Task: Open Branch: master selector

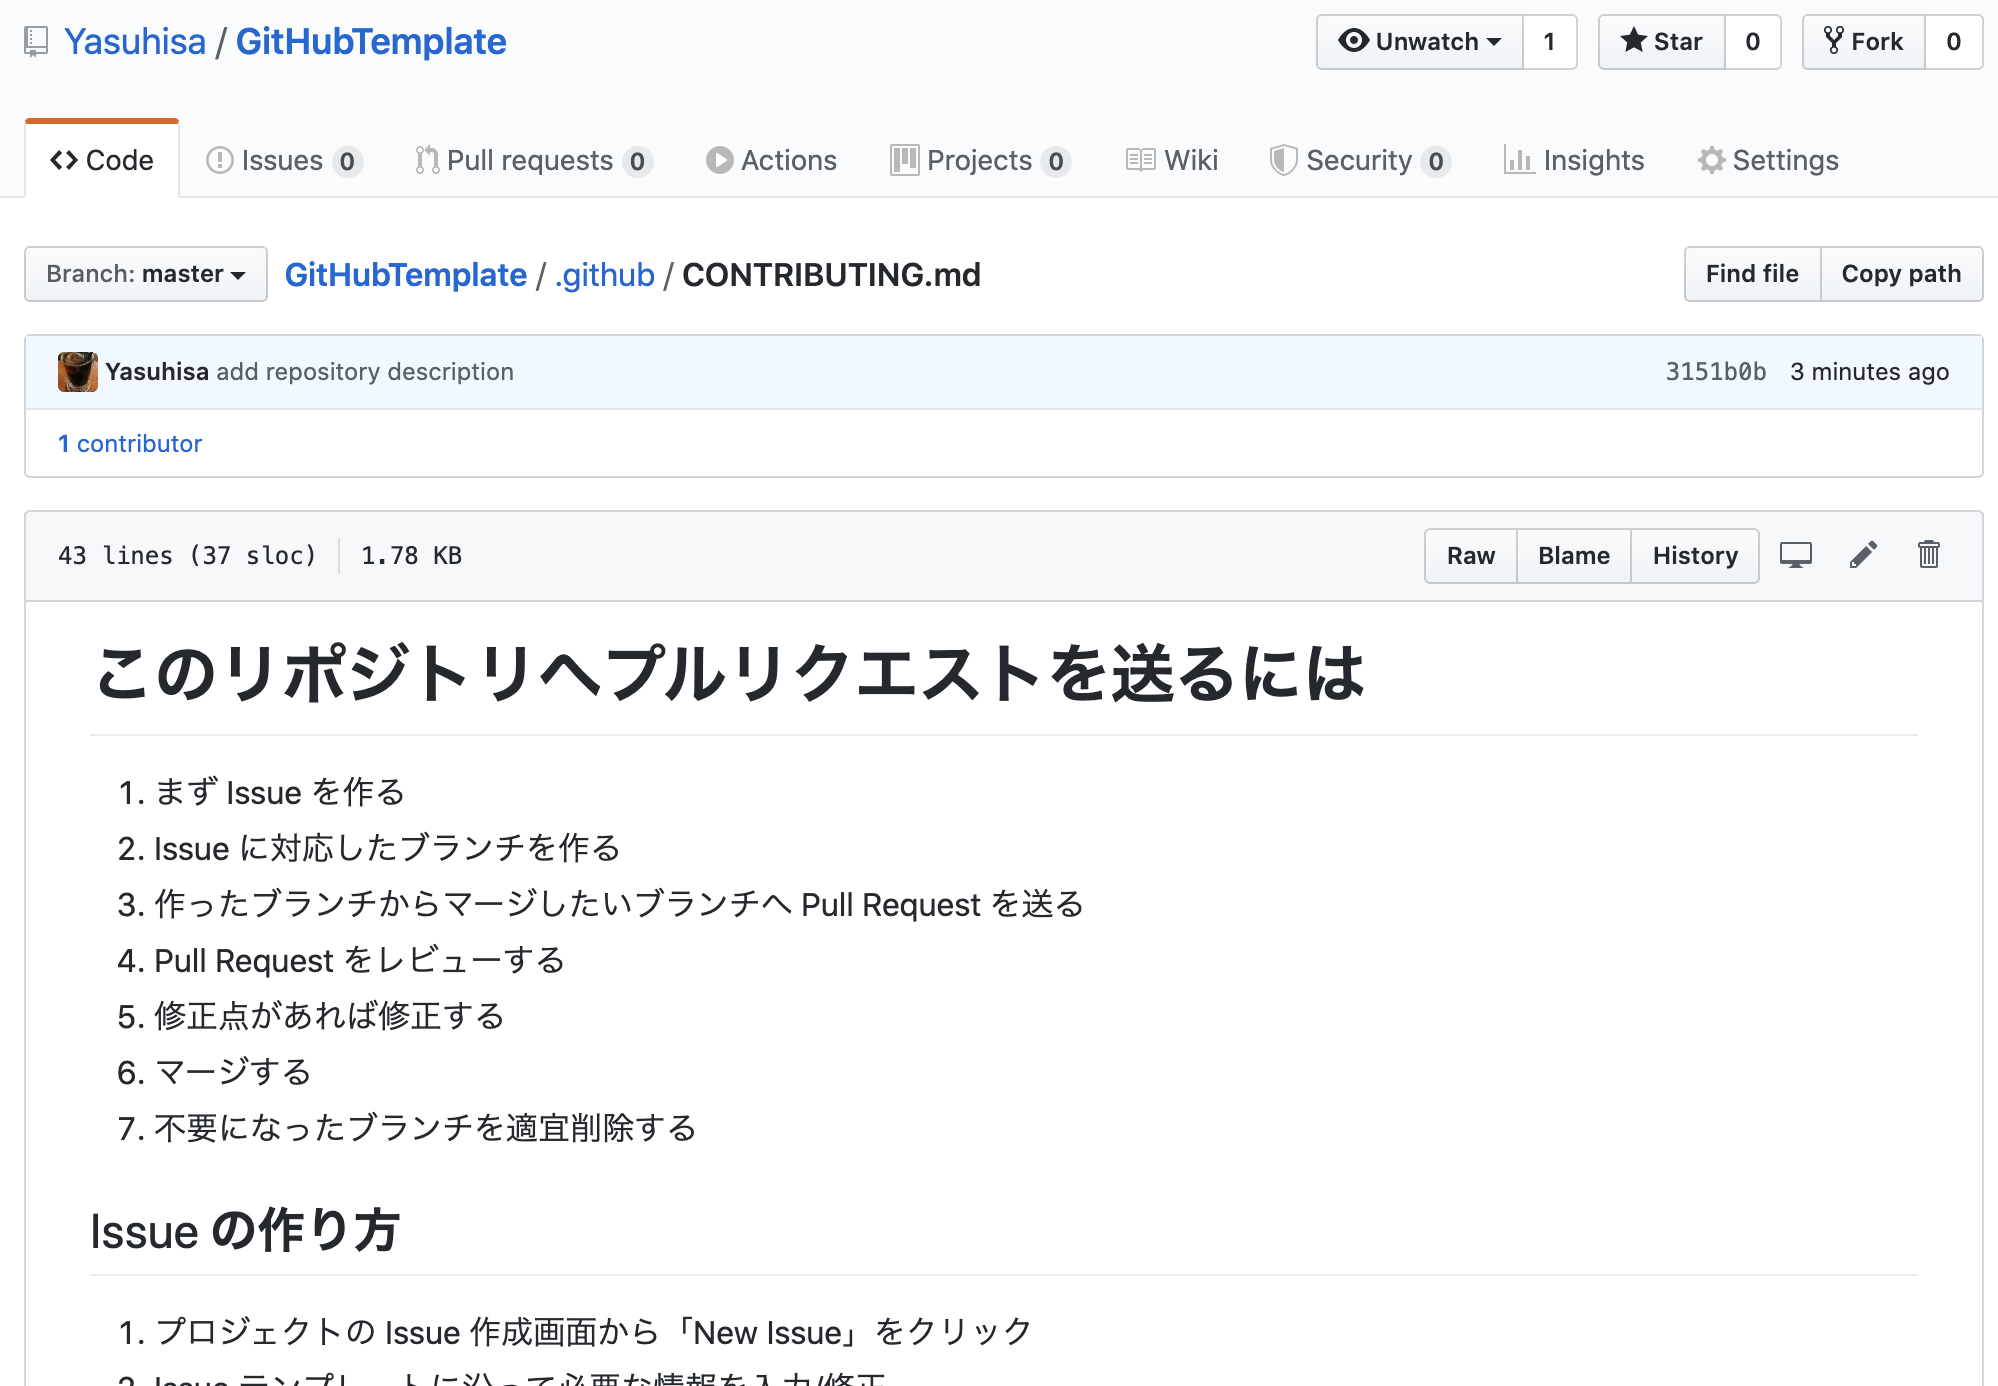Action: (x=146, y=274)
